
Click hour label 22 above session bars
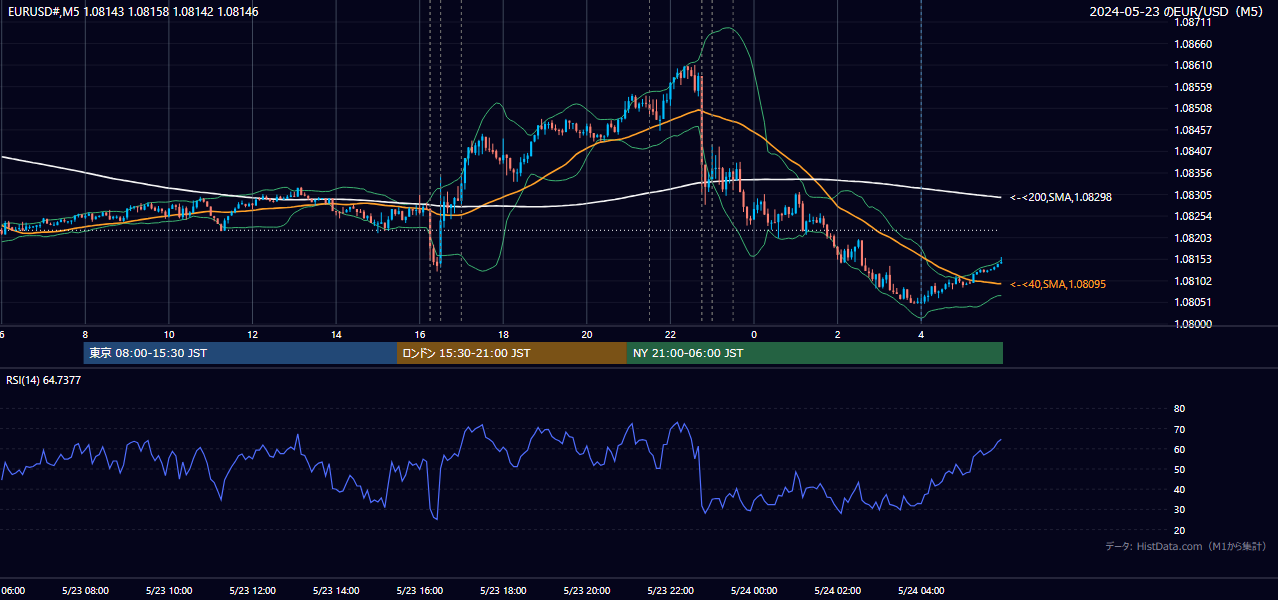click(670, 335)
